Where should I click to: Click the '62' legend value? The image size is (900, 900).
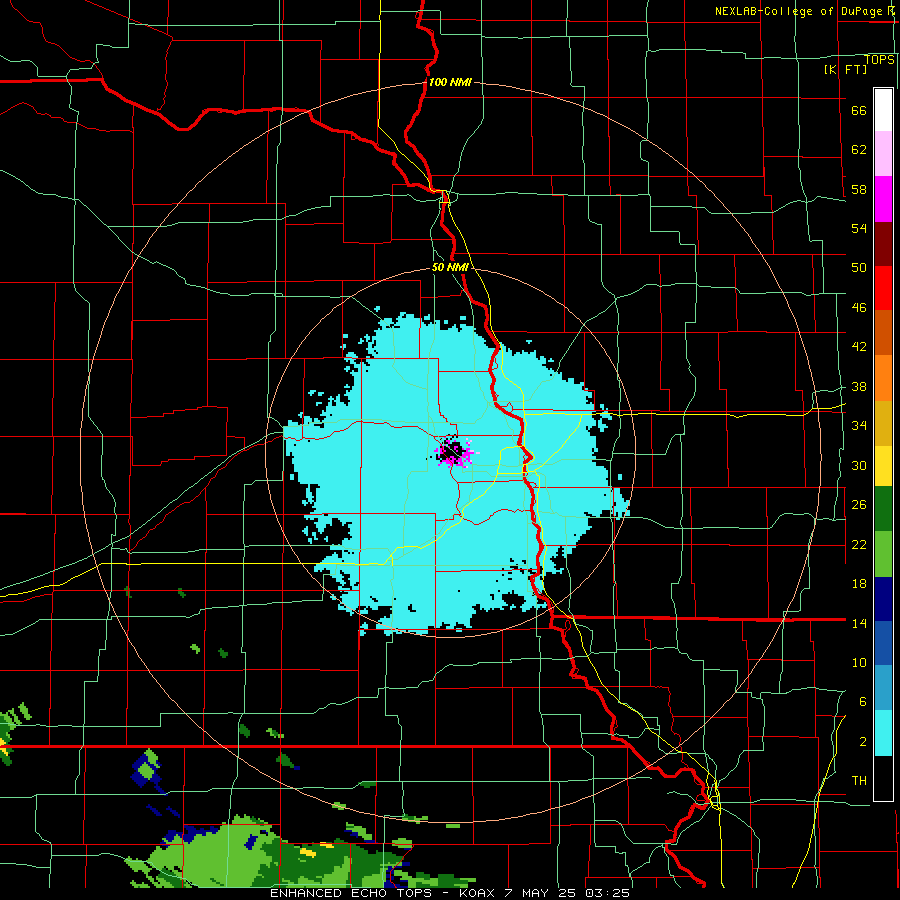point(859,150)
